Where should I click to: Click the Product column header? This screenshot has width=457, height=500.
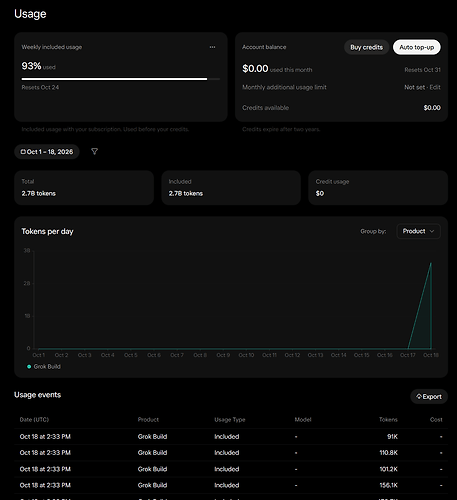[148, 420]
